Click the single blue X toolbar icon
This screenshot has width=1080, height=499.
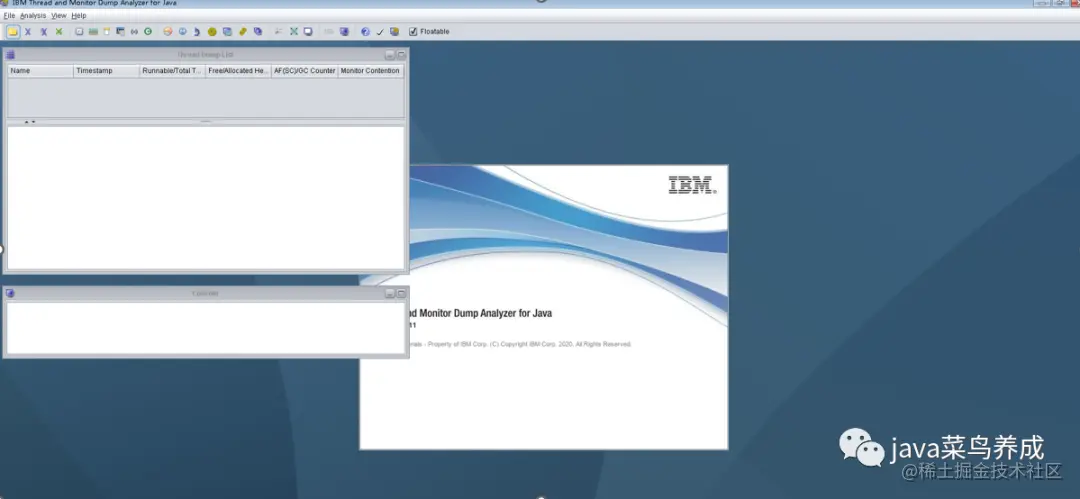28,32
